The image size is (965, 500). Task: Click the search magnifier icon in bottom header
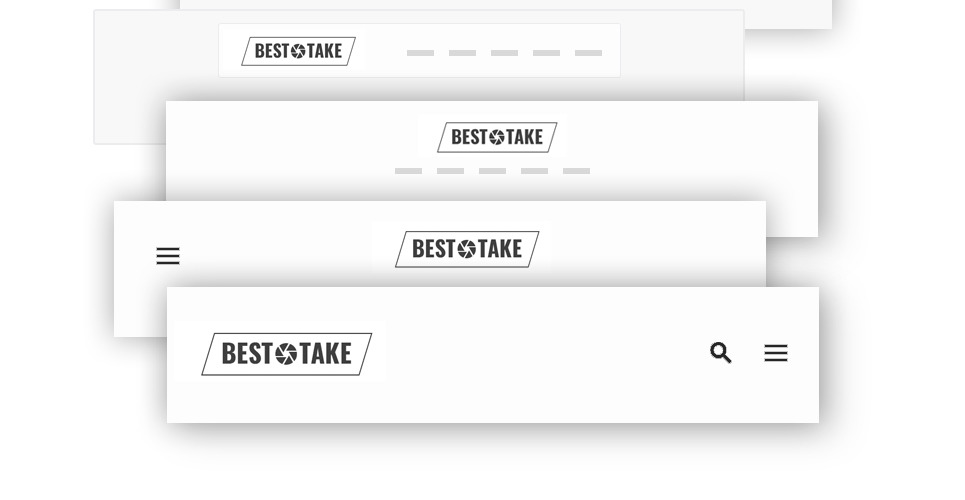pos(720,353)
